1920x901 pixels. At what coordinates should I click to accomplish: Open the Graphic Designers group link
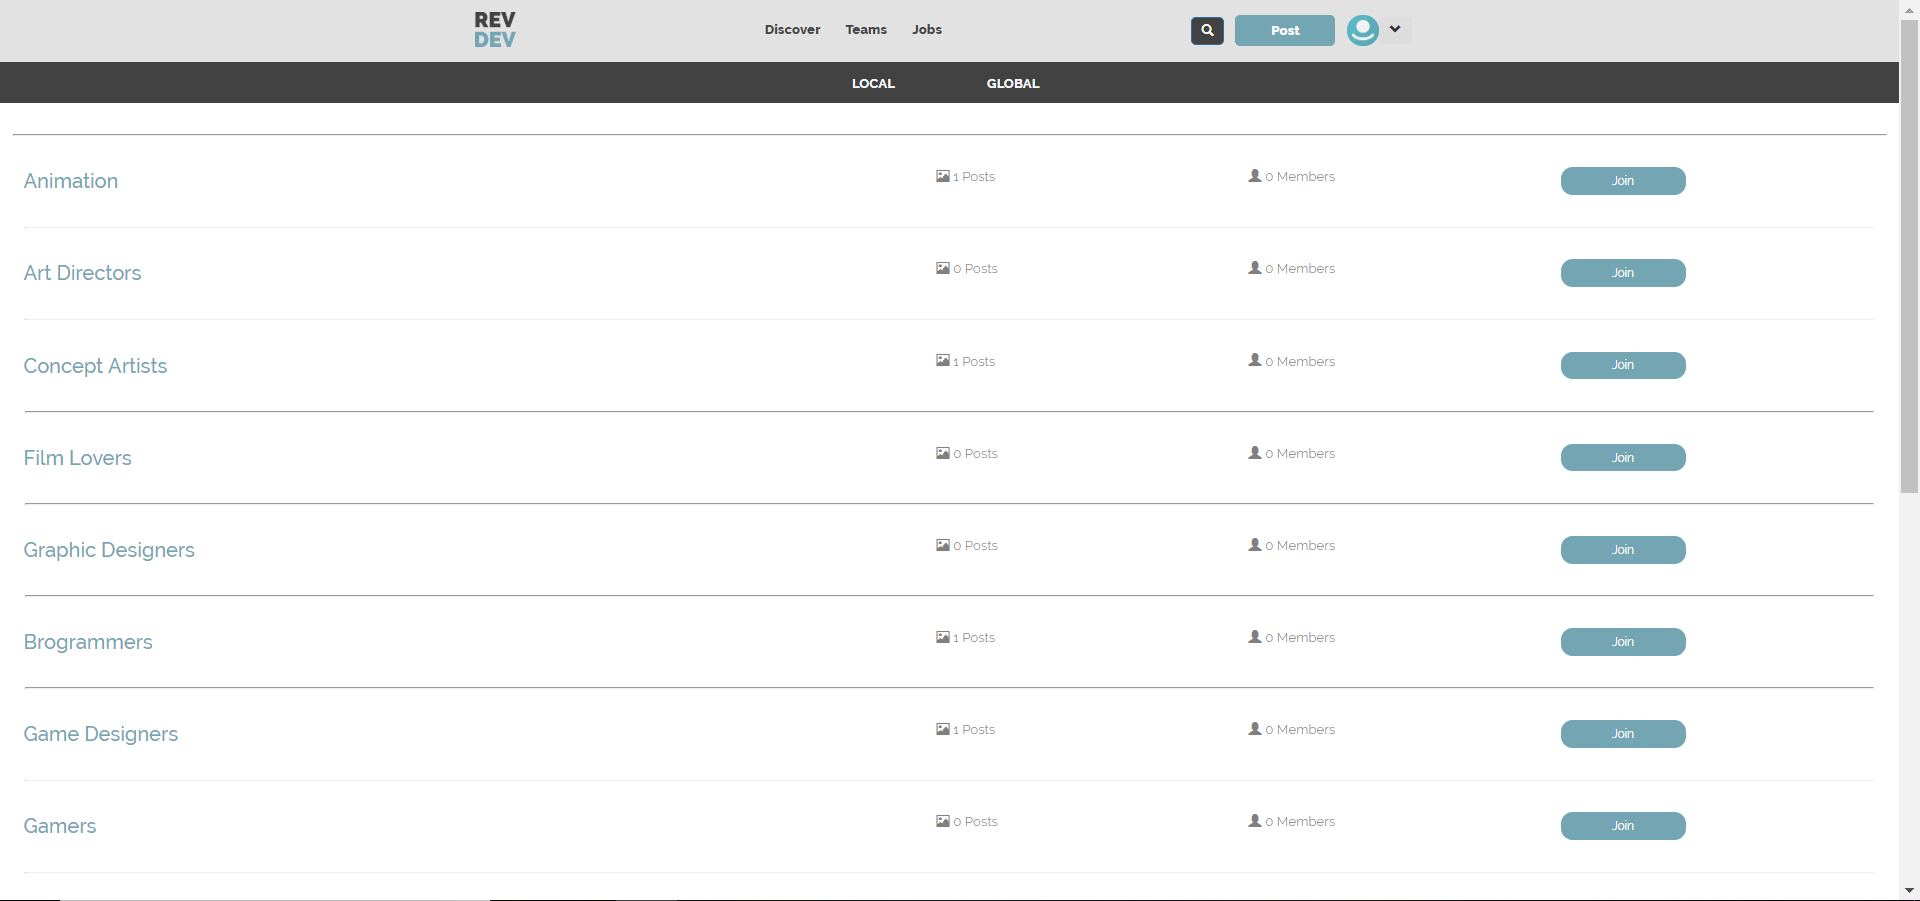(109, 550)
